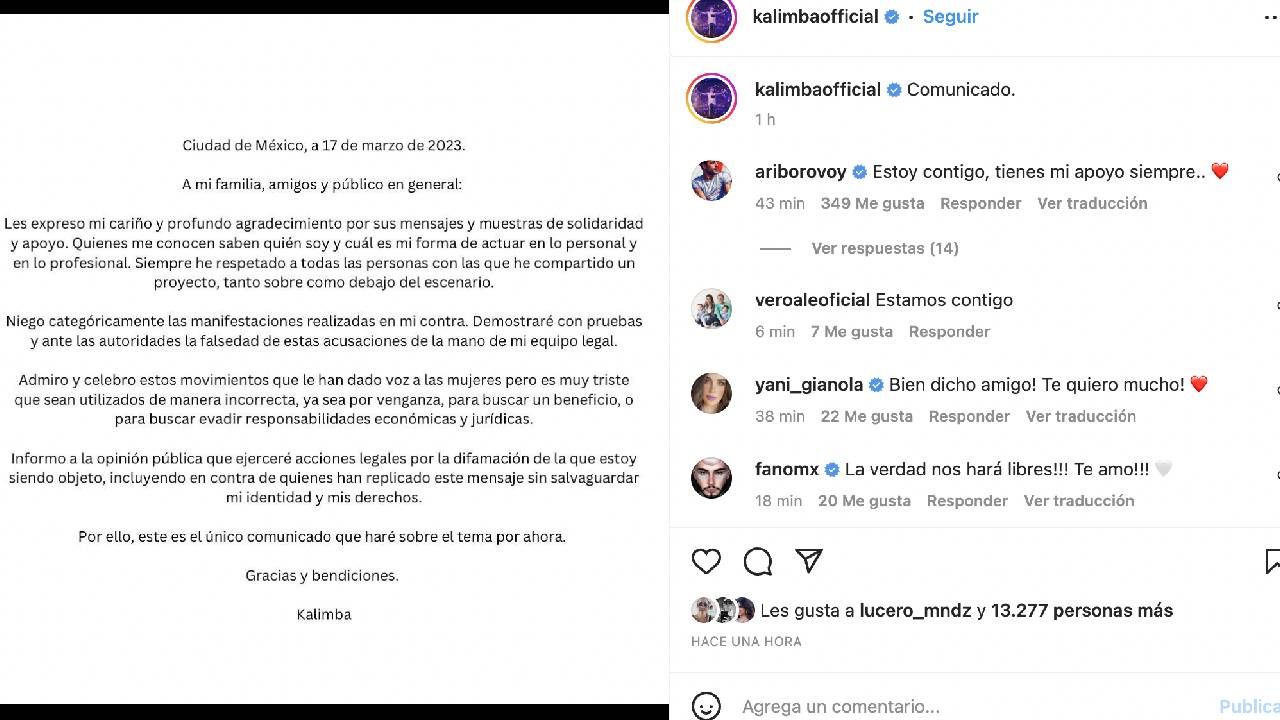Follow kalimbaofficial with the Seguir button
Viewport: 1280px width, 720px height.
(949, 16)
